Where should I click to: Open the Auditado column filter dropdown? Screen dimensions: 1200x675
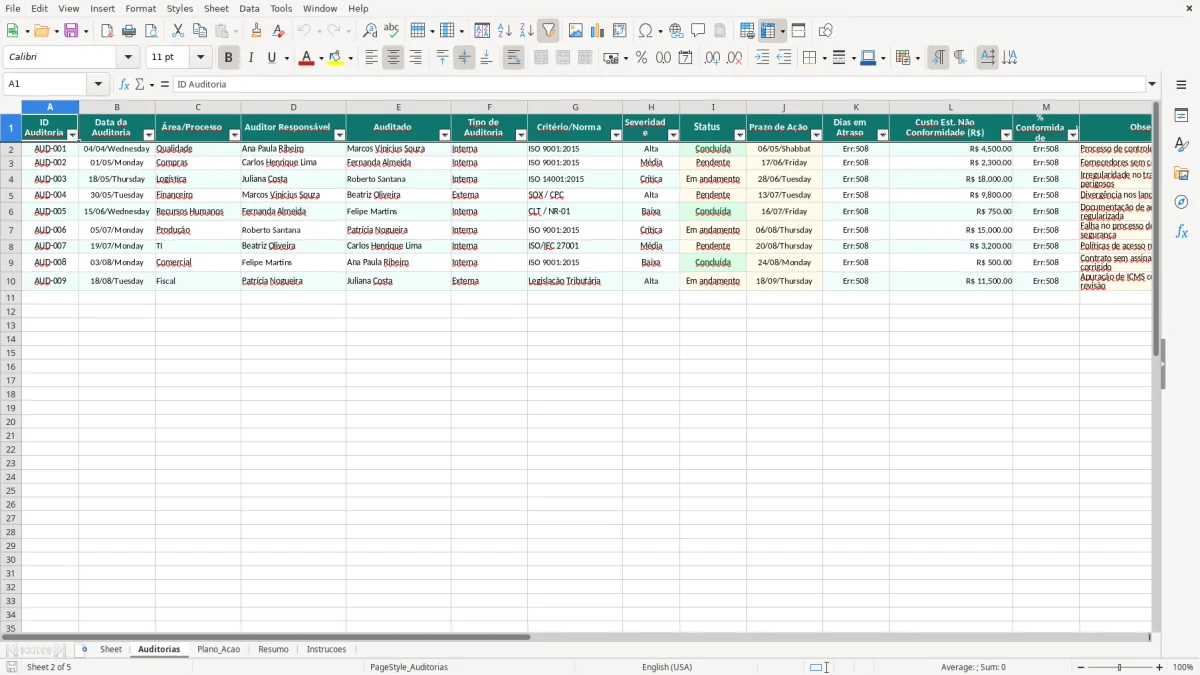tap(445, 134)
